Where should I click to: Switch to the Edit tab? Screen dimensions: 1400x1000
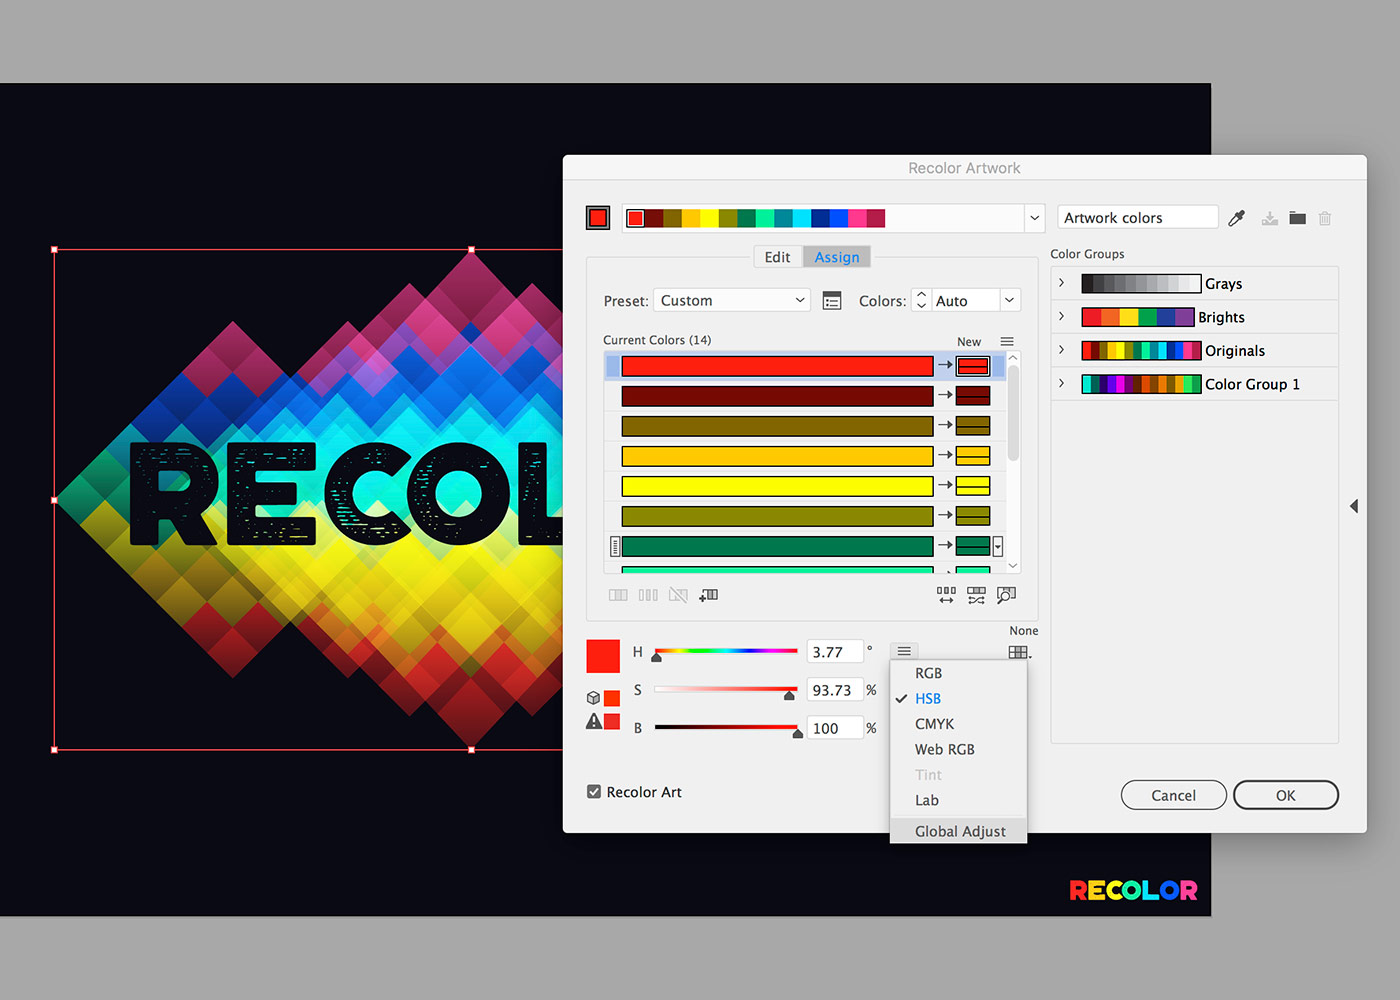coord(777,257)
